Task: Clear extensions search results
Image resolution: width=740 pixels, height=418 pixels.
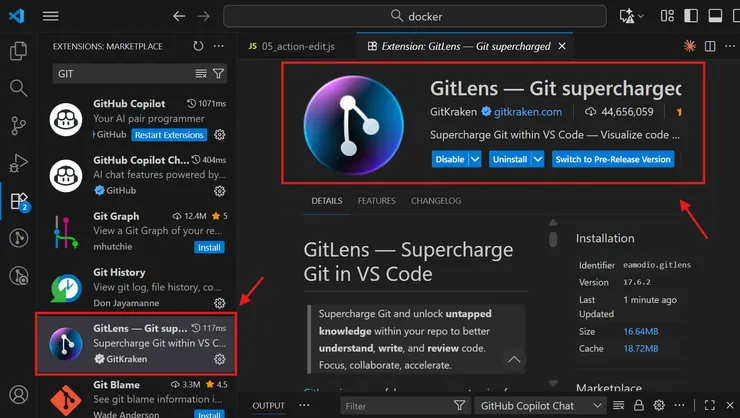Action: tap(201, 74)
